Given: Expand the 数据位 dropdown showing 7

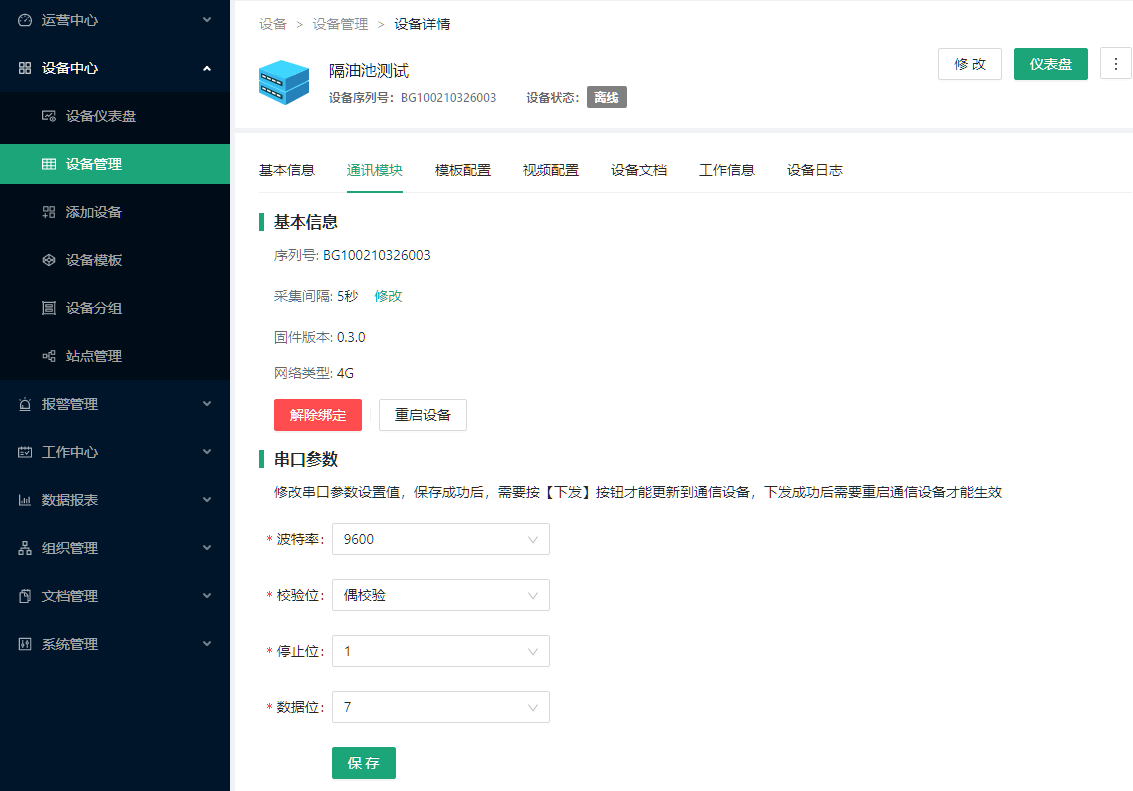Looking at the screenshot, I should click(440, 707).
